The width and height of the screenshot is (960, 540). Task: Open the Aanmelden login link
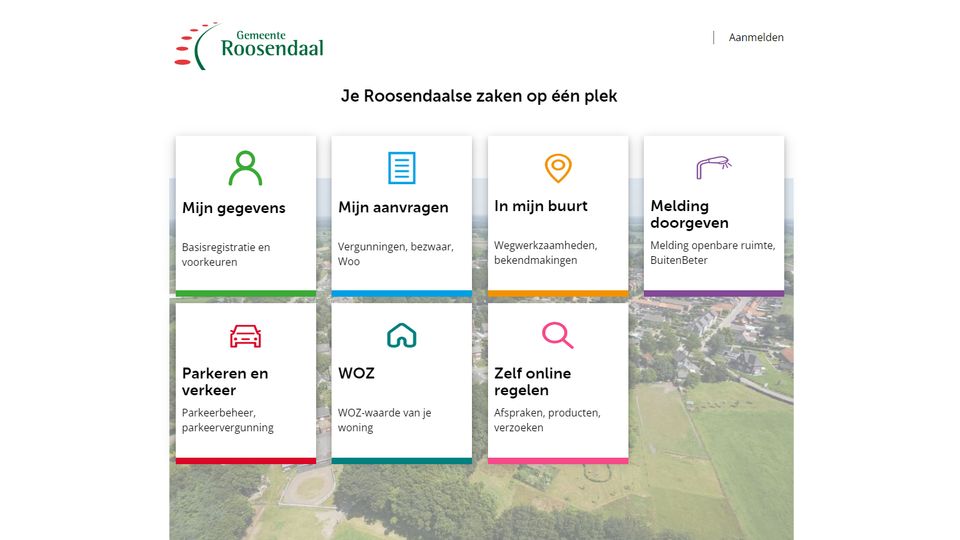coord(756,38)
